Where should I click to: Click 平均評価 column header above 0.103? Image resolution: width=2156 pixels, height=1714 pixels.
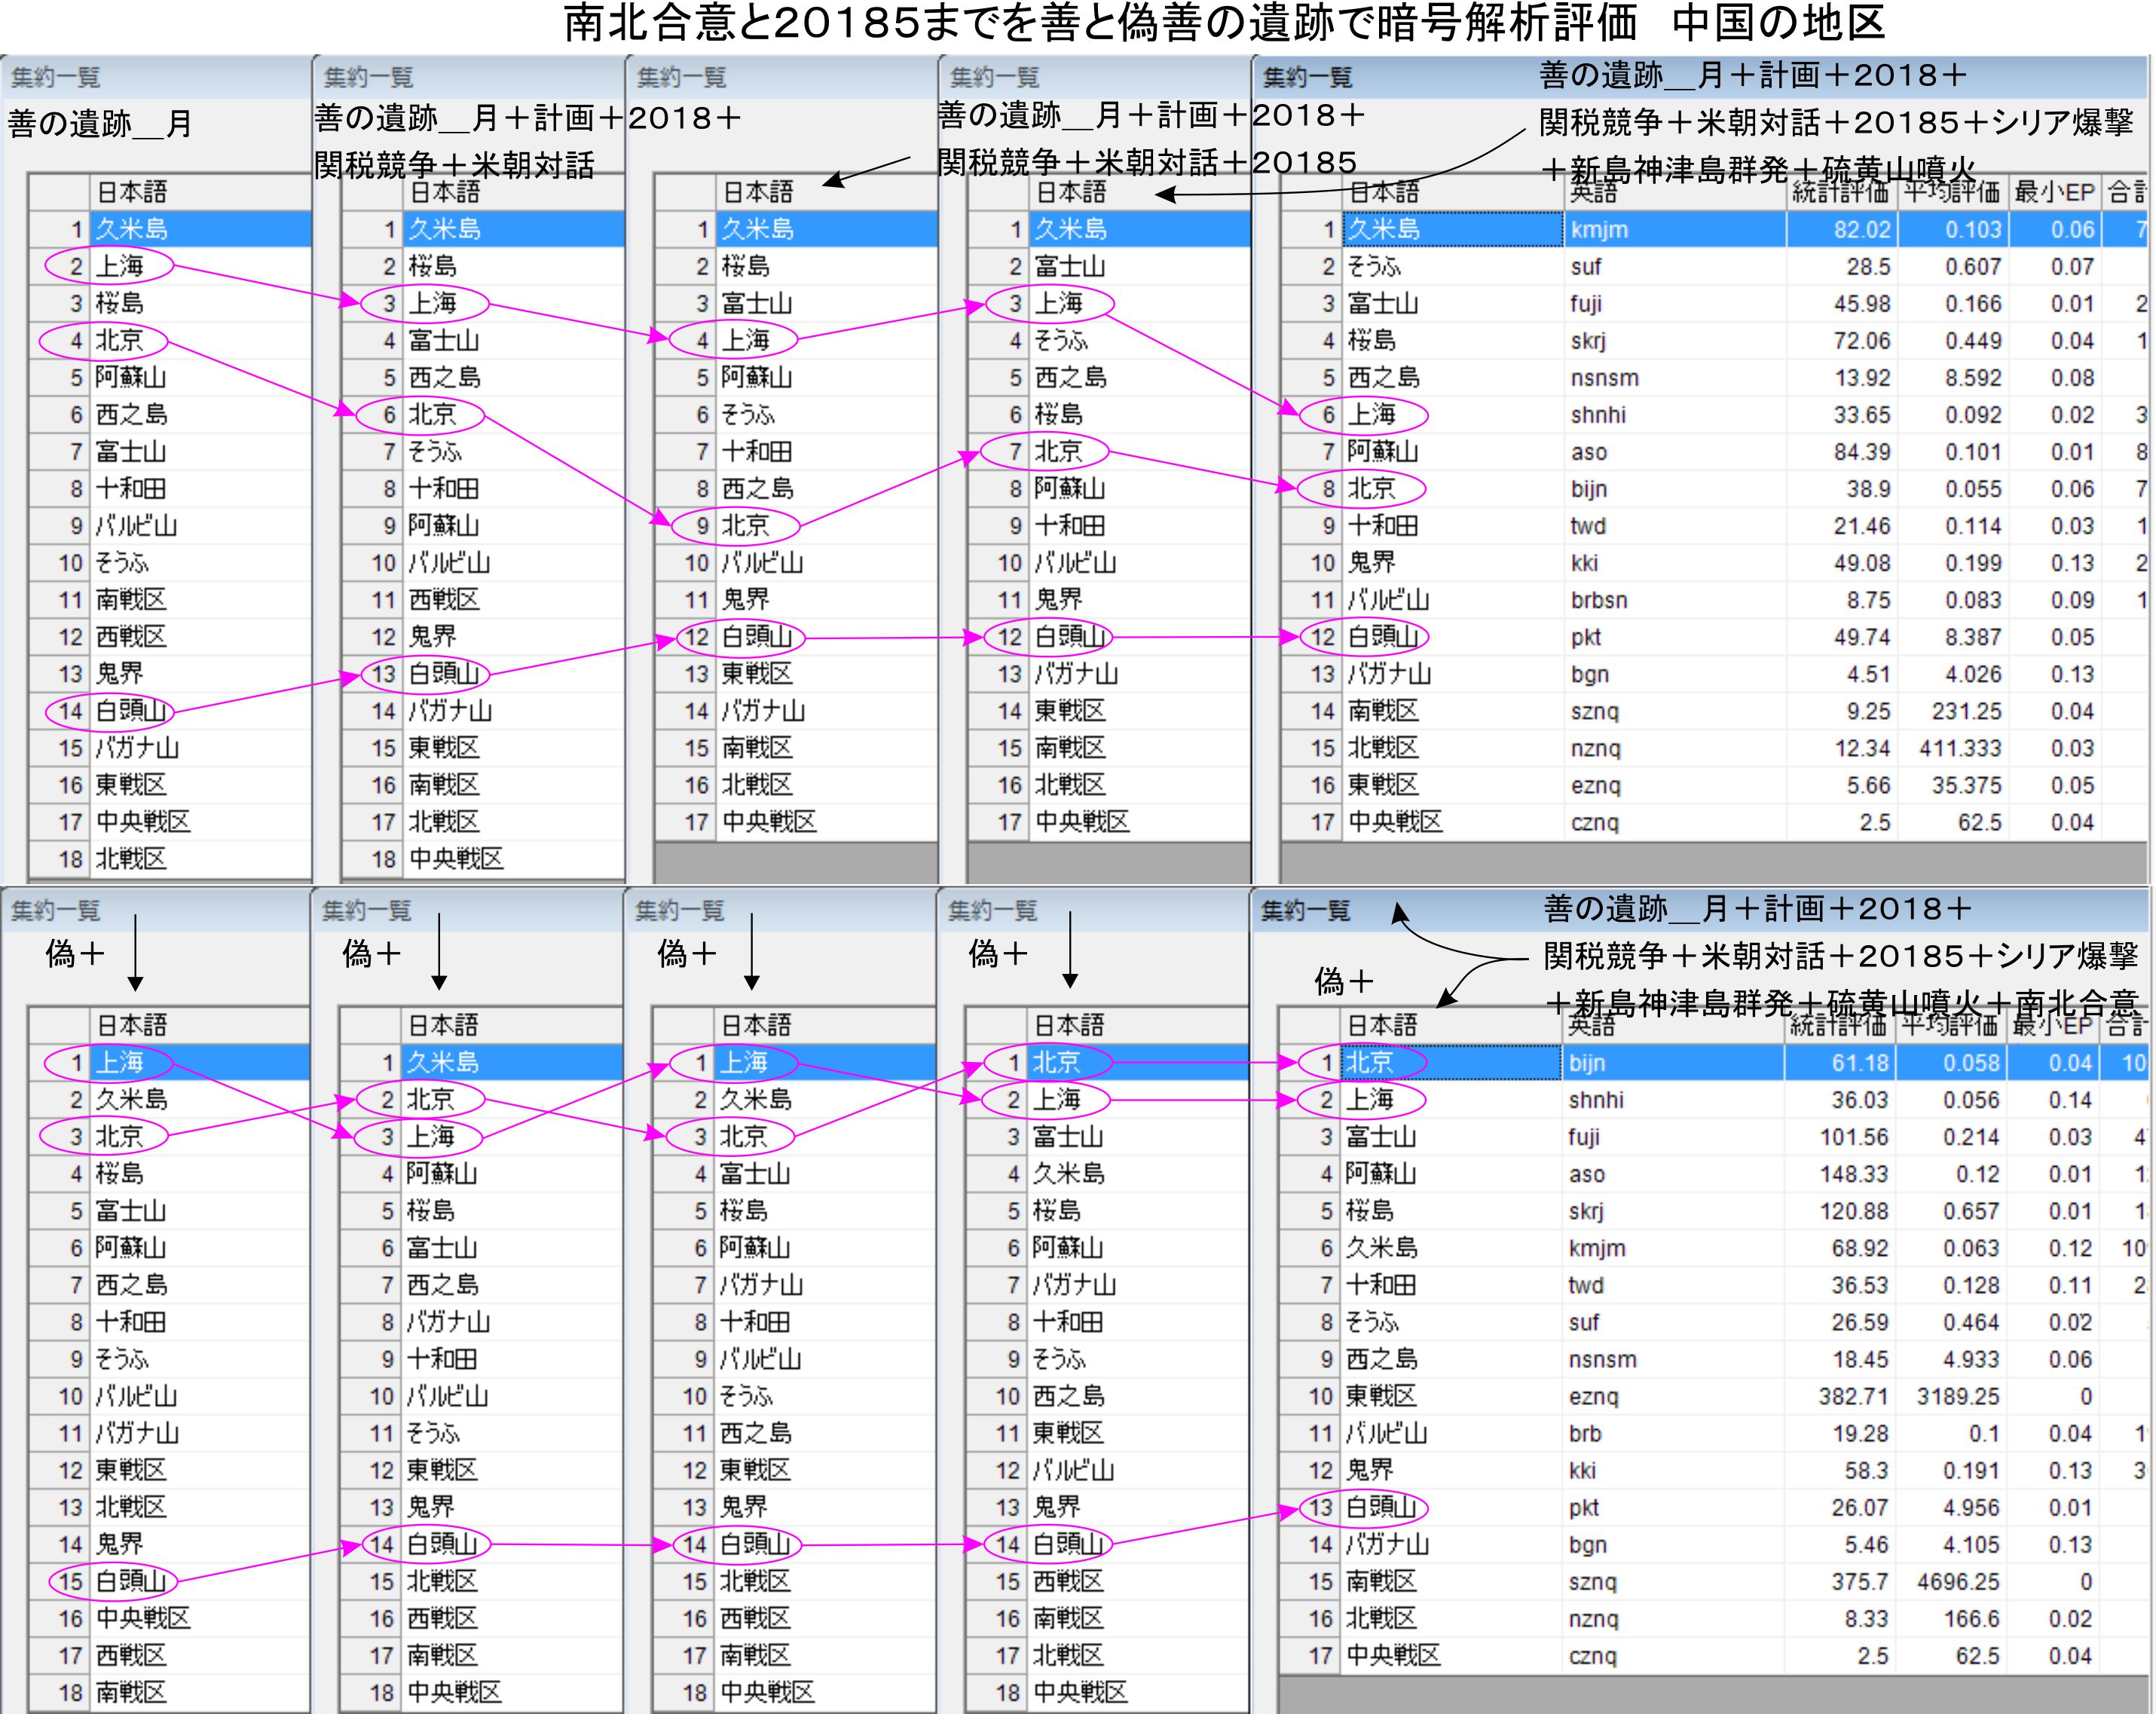pyautogui.click(x=1950, y=192)
